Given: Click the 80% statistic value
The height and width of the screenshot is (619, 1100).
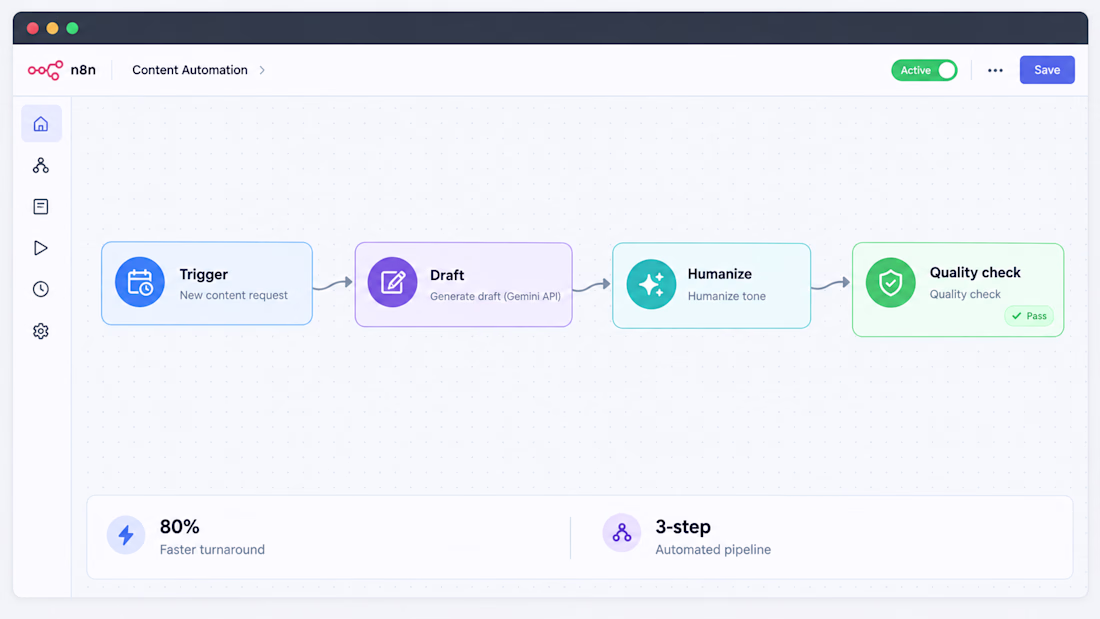Looking at the screenshot, I should pos(180,526).
